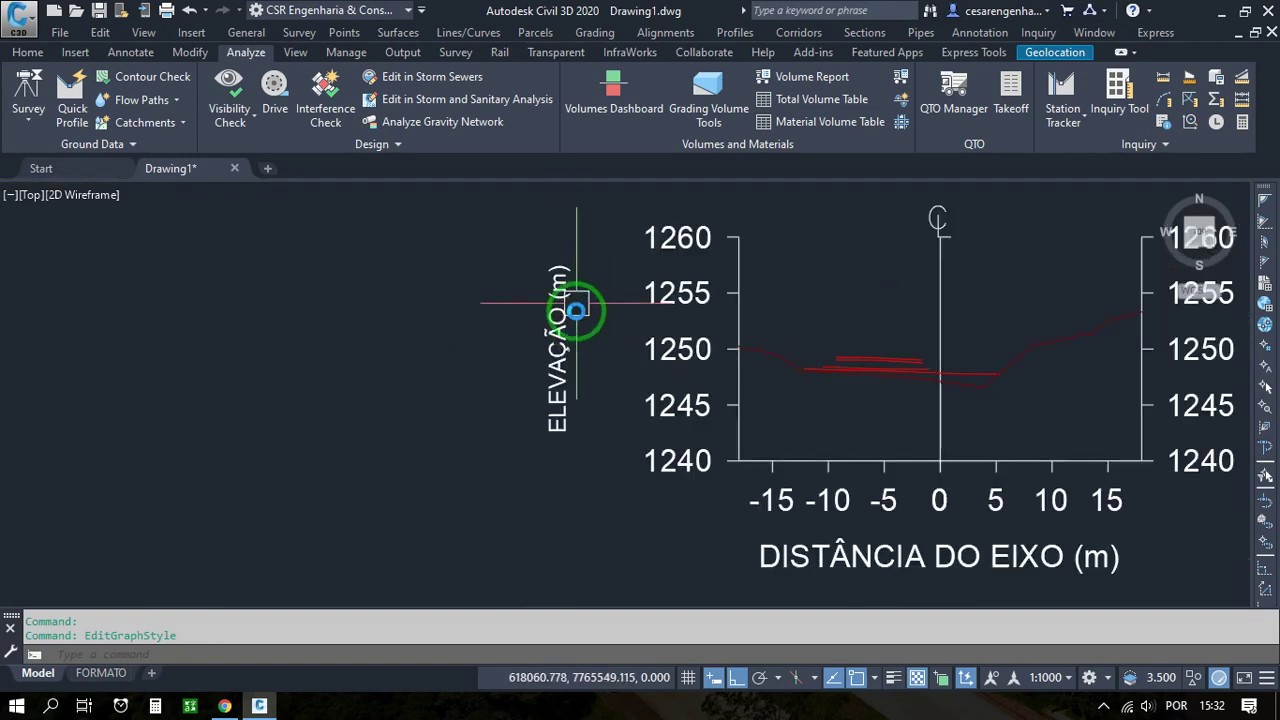
Task: Click the Model layout tab
Action: [x=38, y=673]
